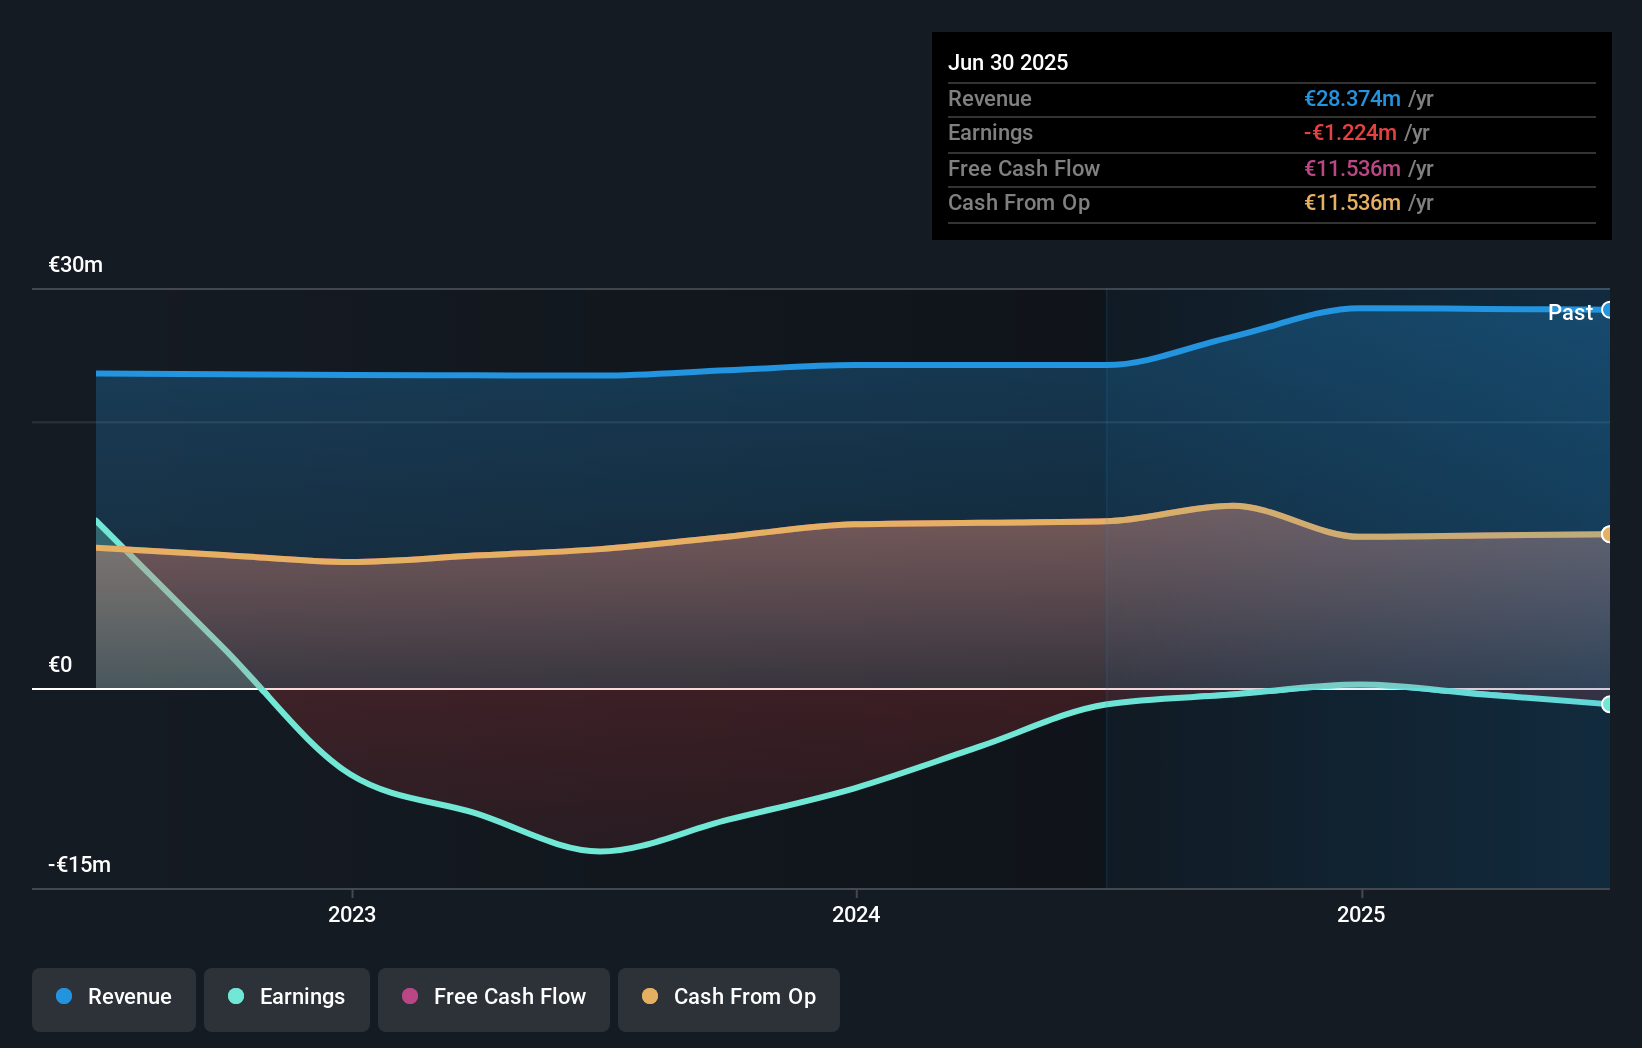Click the Free Cash Flow label in tooltip
Viewport: 1642px width, 1048px height.
point(1024,168)
